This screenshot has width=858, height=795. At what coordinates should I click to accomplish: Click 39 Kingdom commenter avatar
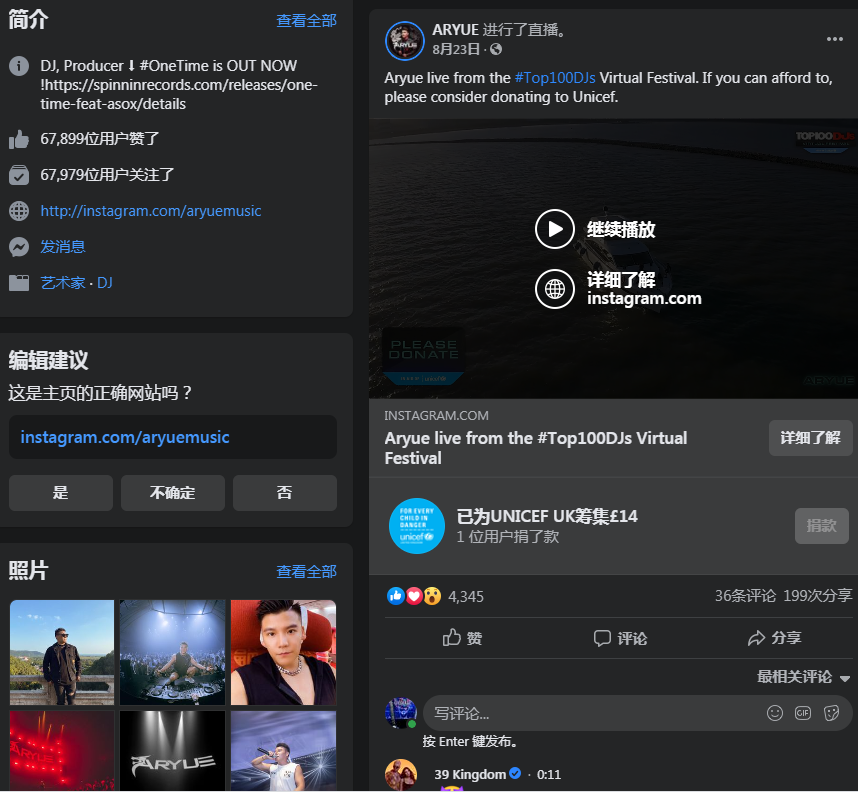coord(401,774)
